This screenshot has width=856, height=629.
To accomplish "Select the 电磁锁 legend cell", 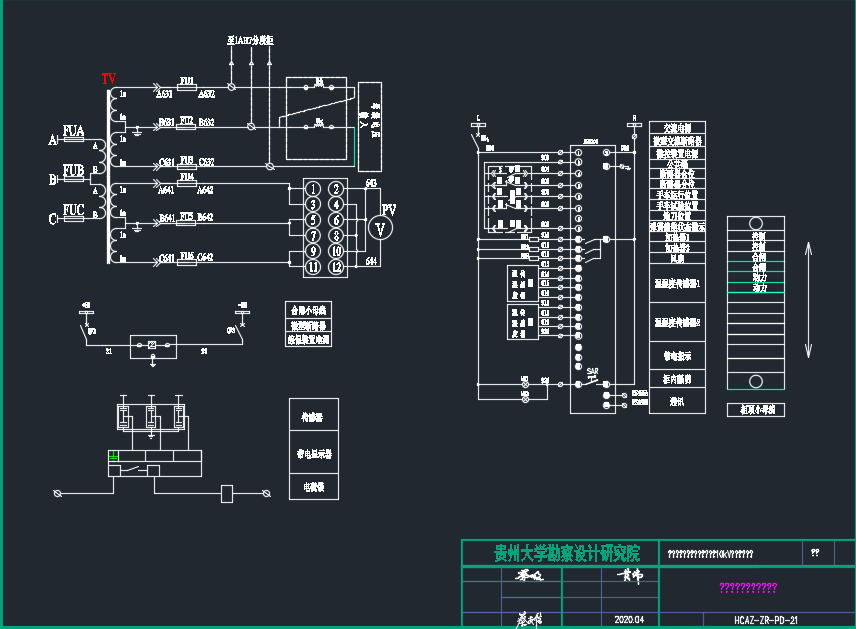I will [314, 487].
